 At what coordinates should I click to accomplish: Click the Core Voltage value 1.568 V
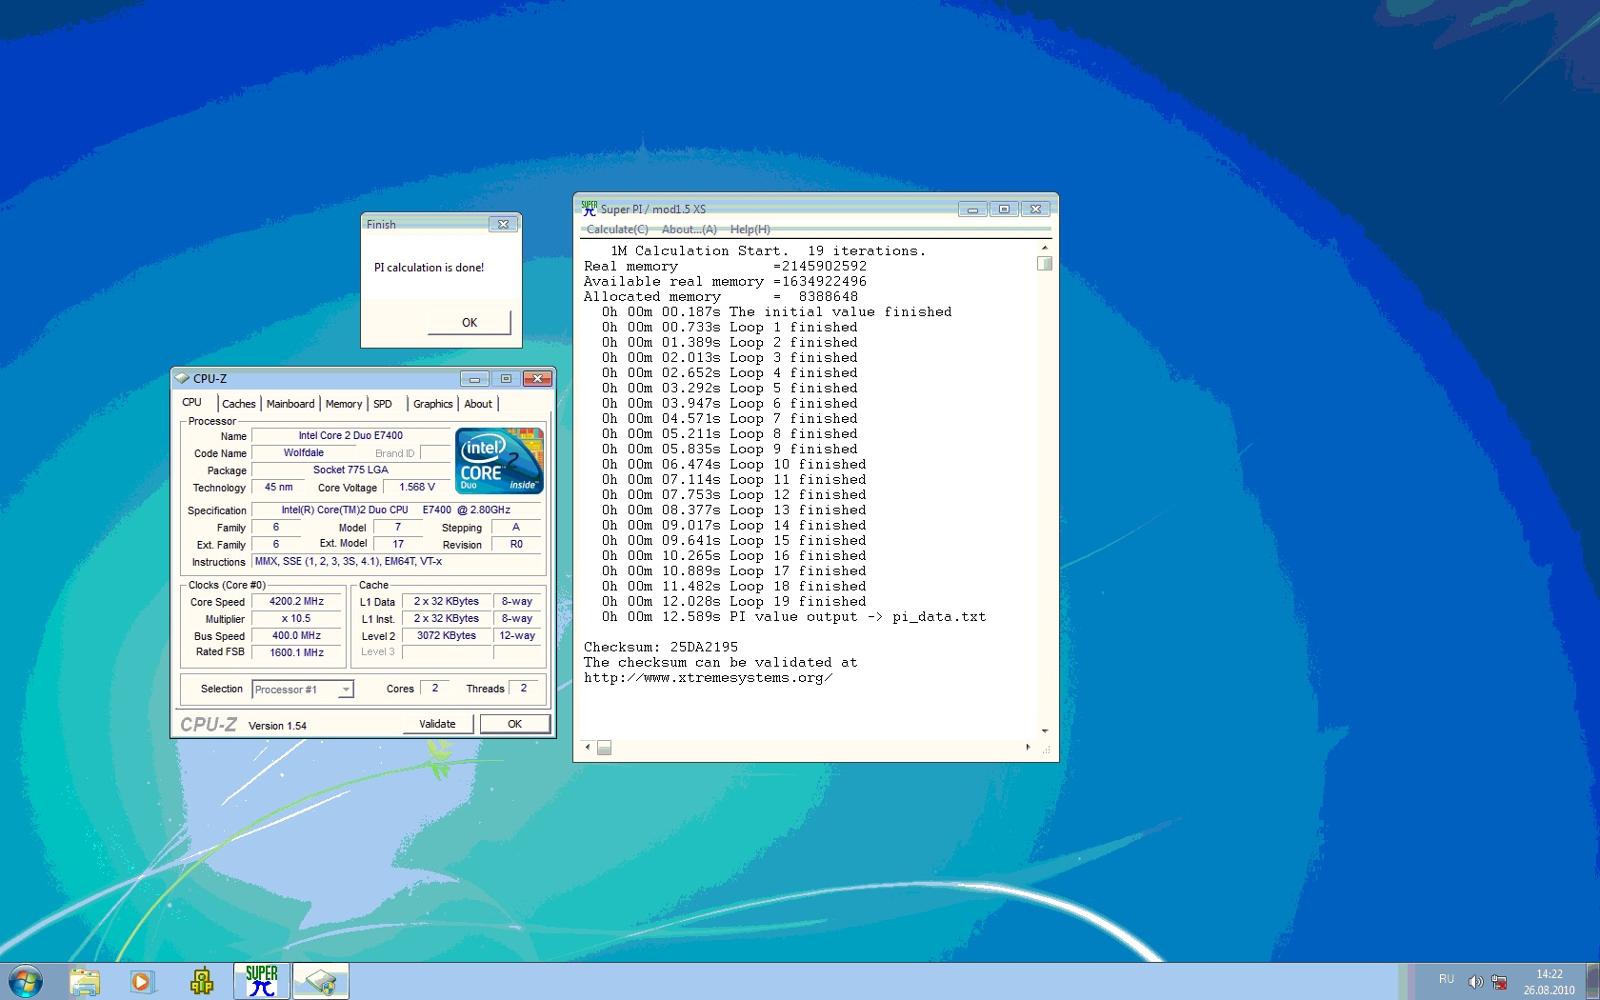417,488
